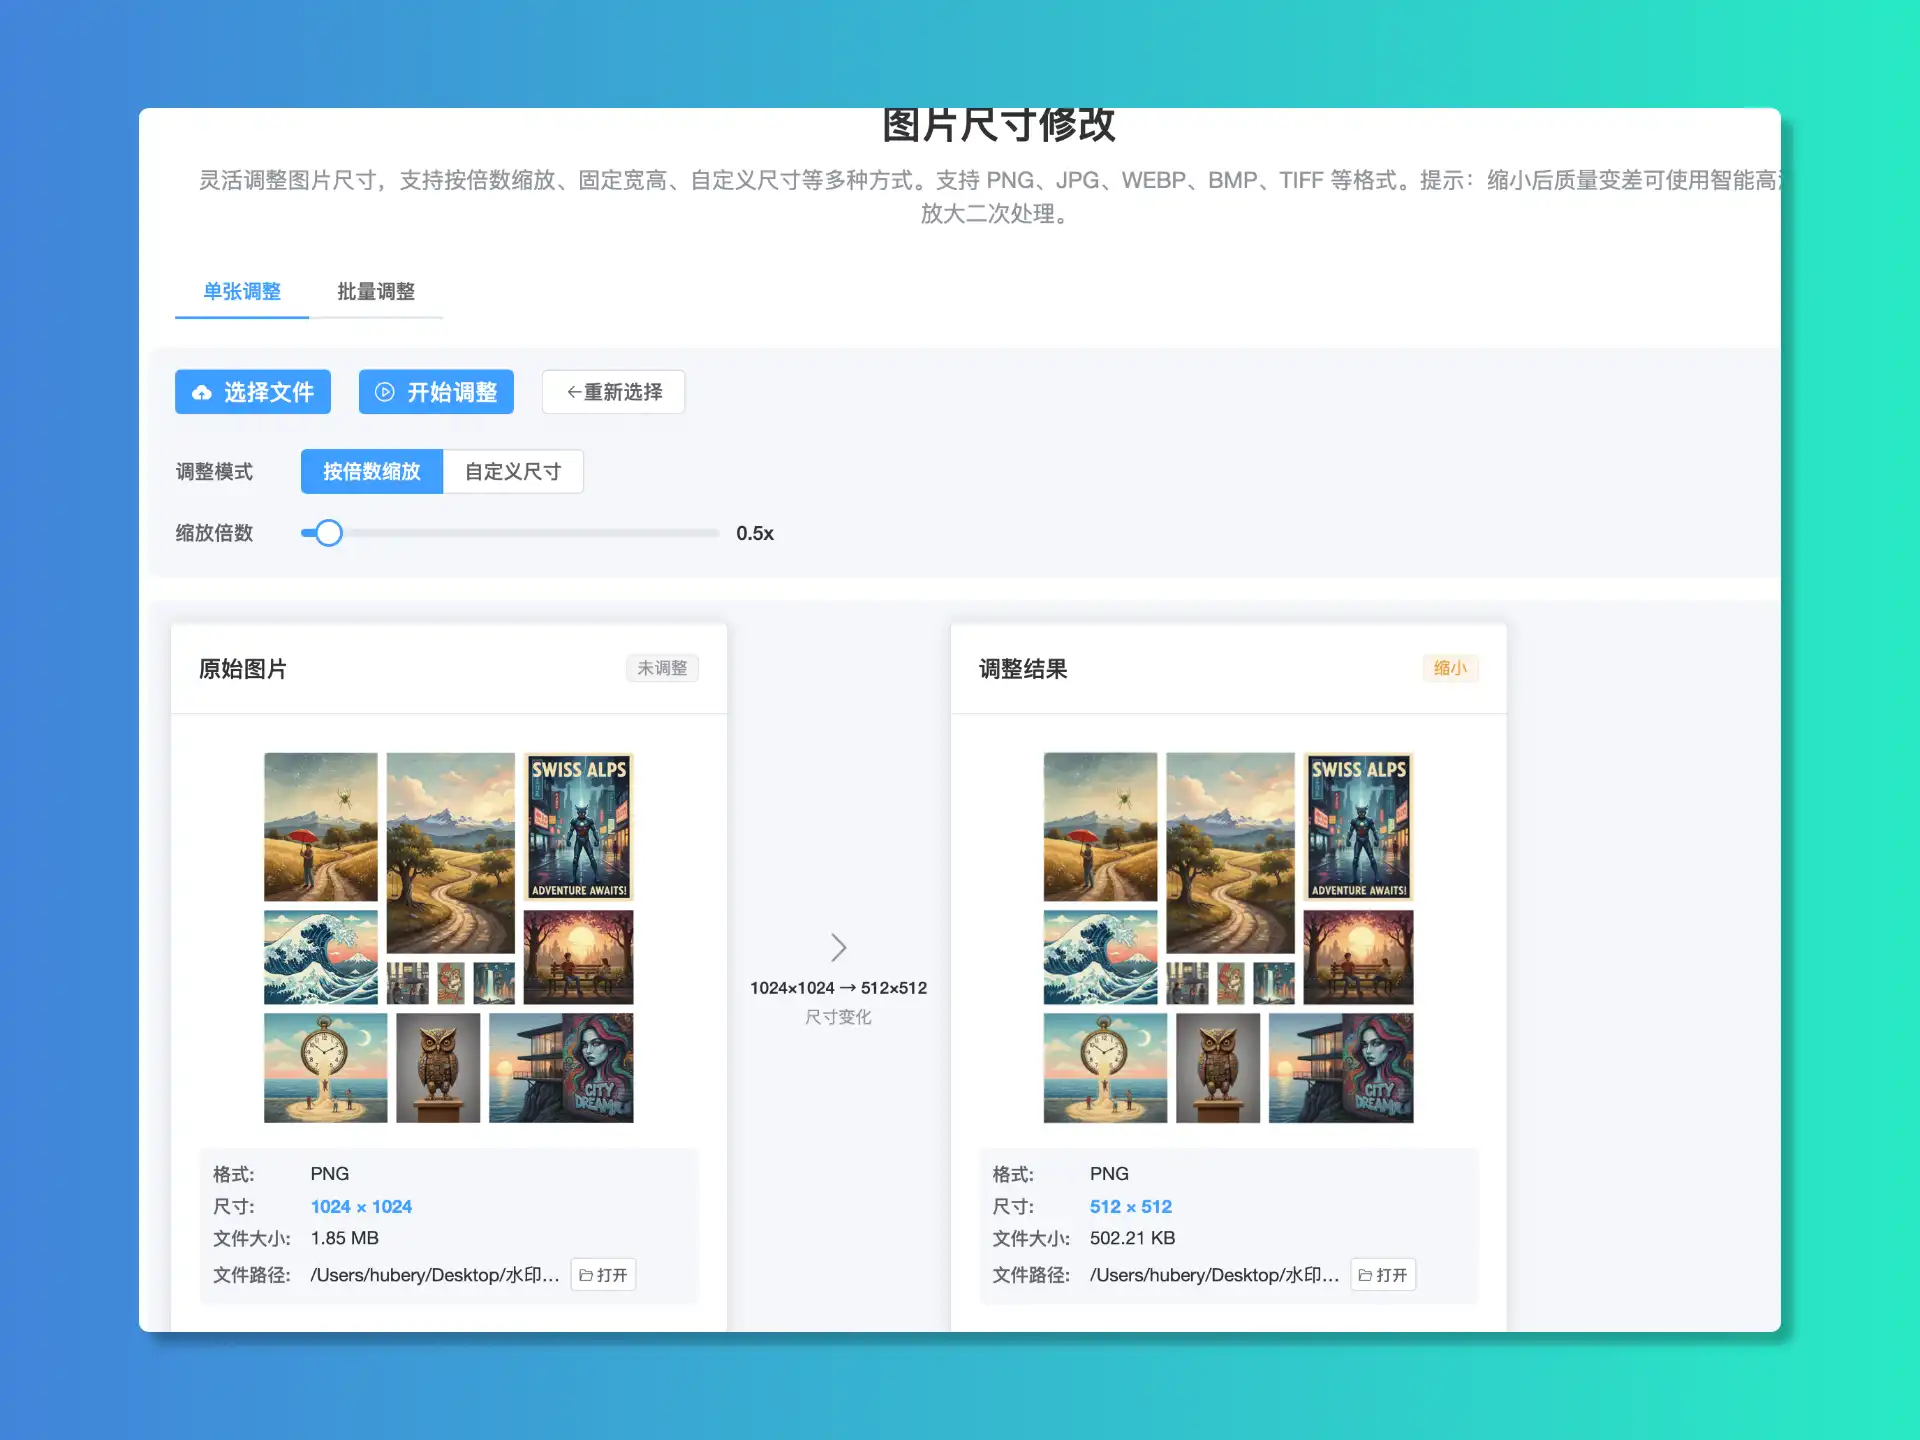Click the 1024 × 1024 size link

coord(361,1207)
